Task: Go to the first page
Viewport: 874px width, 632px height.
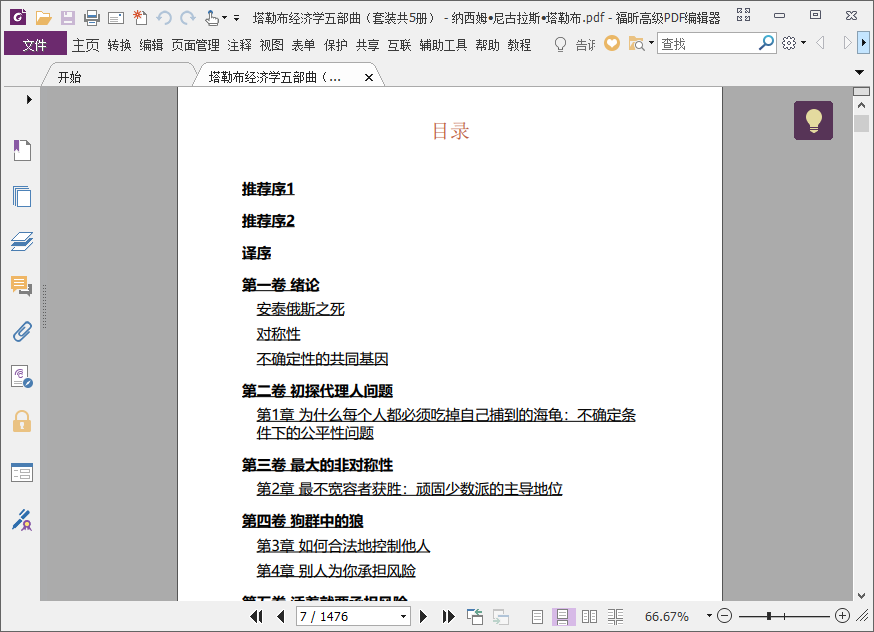Action: [256, 616]
